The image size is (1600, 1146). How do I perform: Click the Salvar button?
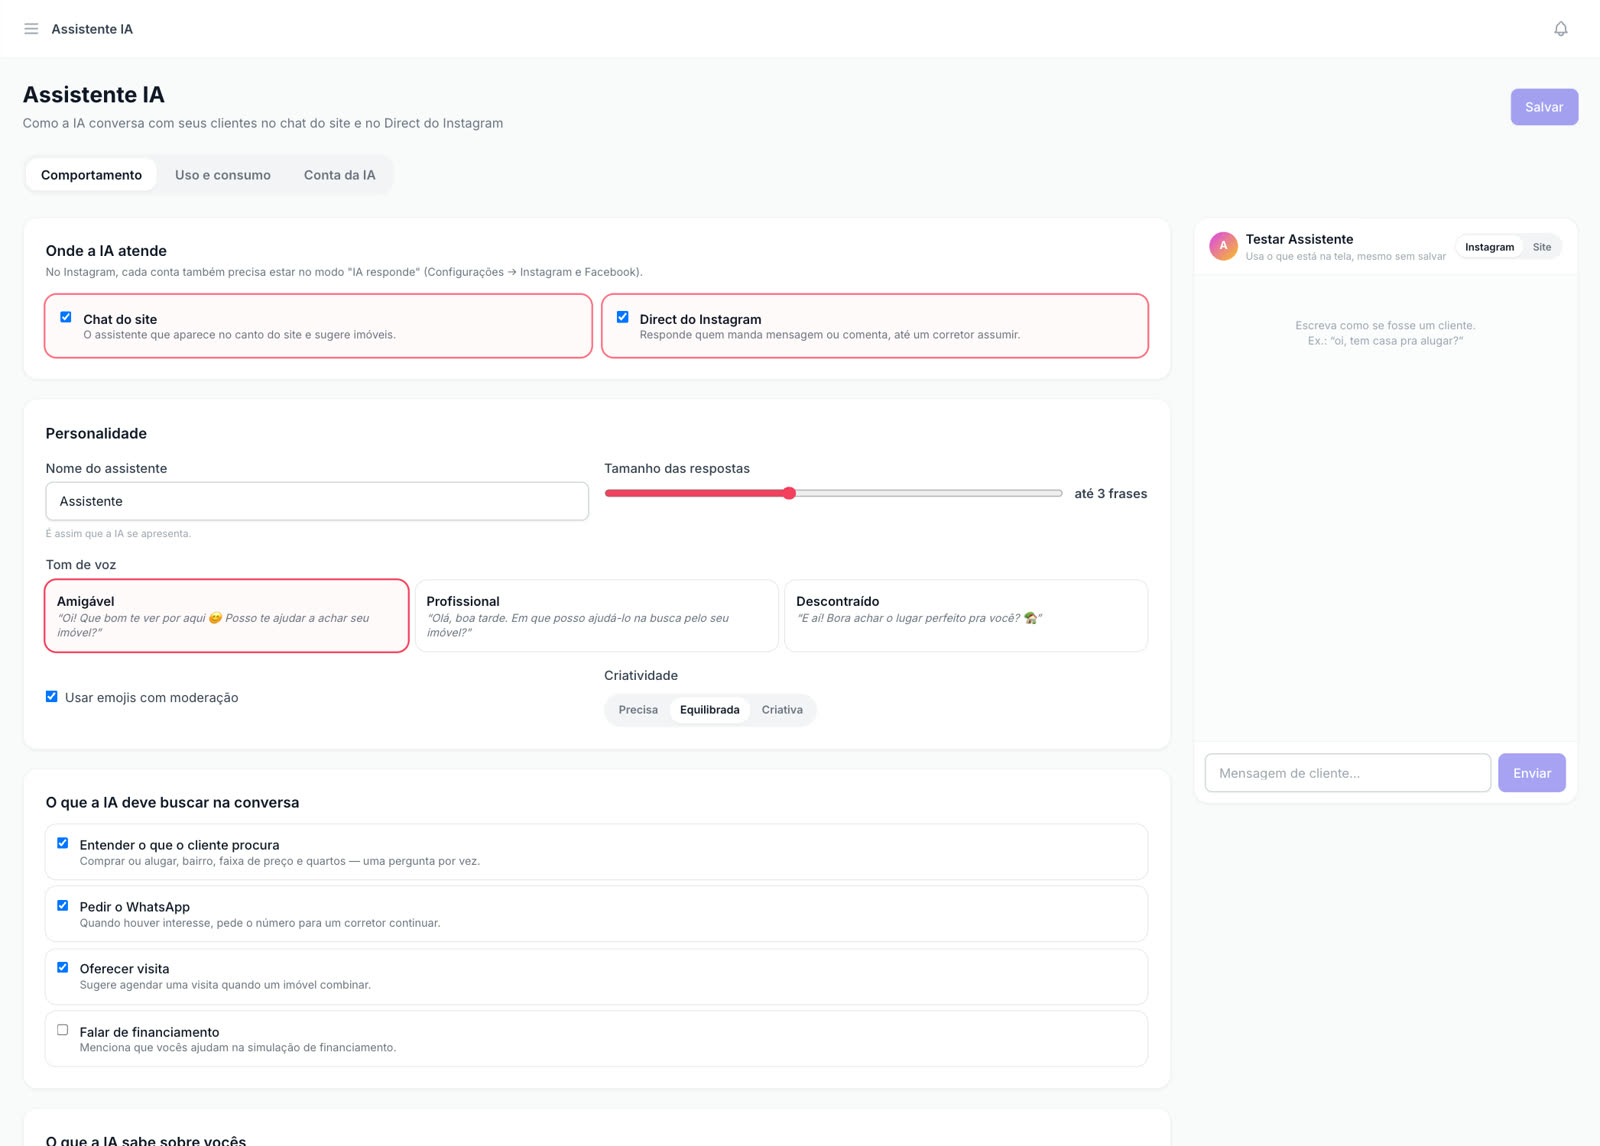tap(1544, 107)
